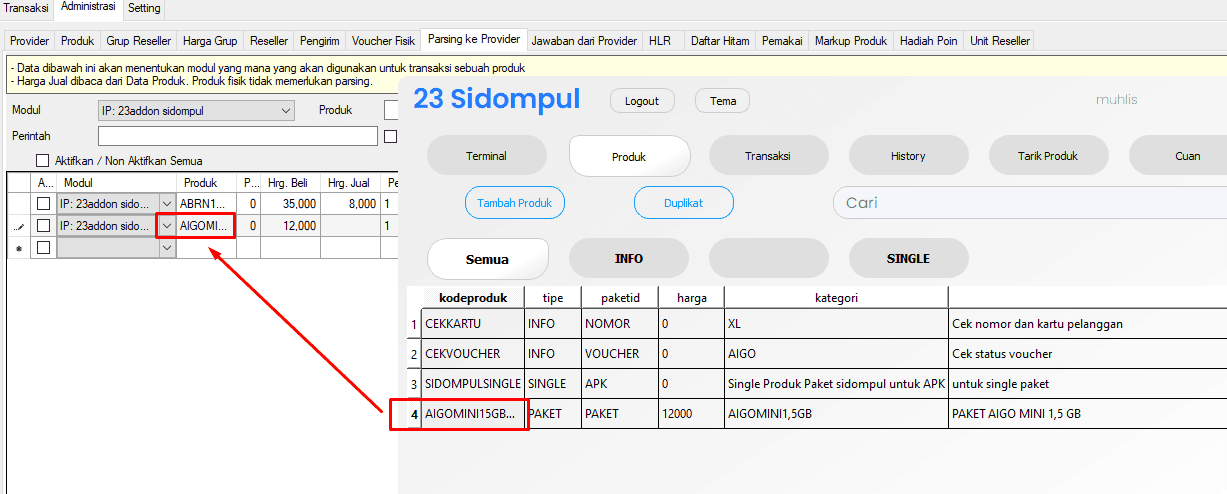Sort by the Hrg. Jual column header
Viewport: 1227px width, 494px height.
click(x=351, y=183)
